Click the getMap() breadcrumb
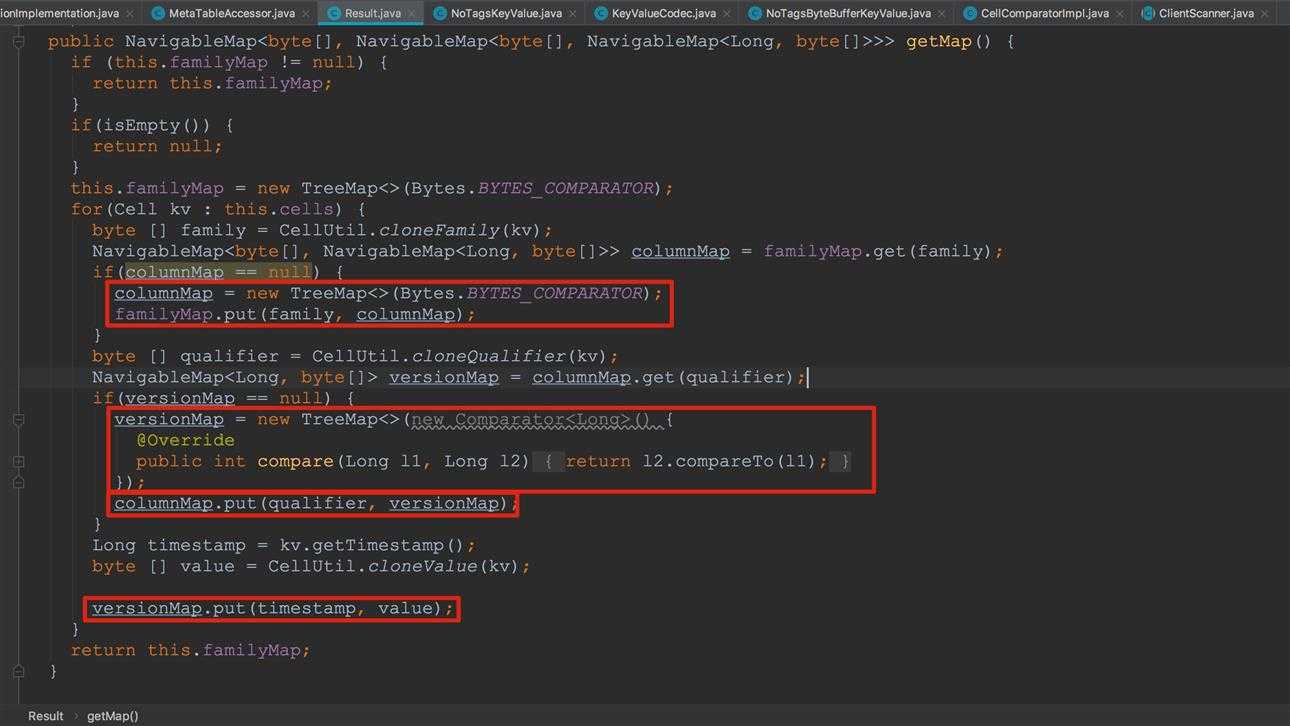 coord(113,716)
